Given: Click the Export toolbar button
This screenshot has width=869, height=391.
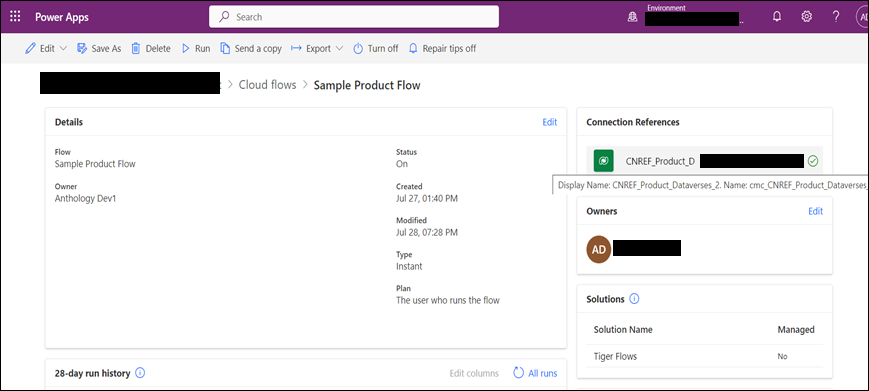Looking at the screenshot, I should (x=311, y=49).
